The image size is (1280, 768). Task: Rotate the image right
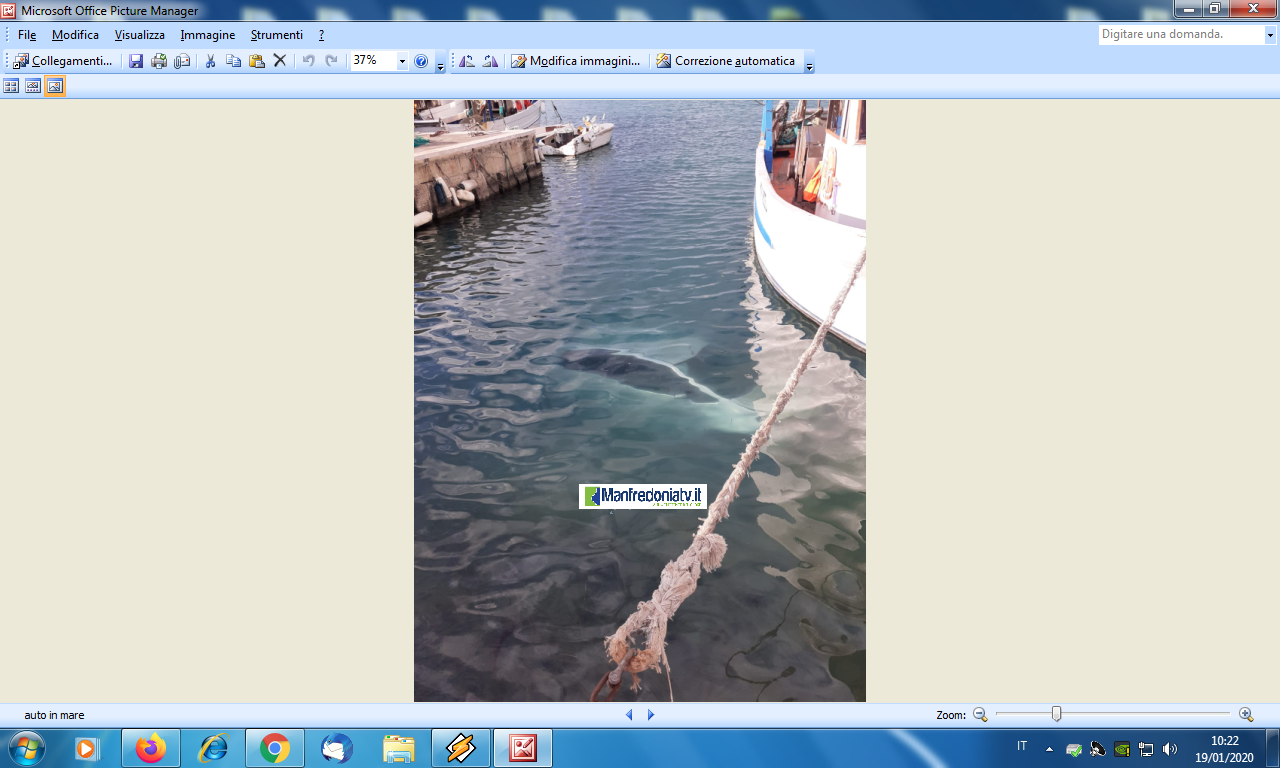click(490, 61)
